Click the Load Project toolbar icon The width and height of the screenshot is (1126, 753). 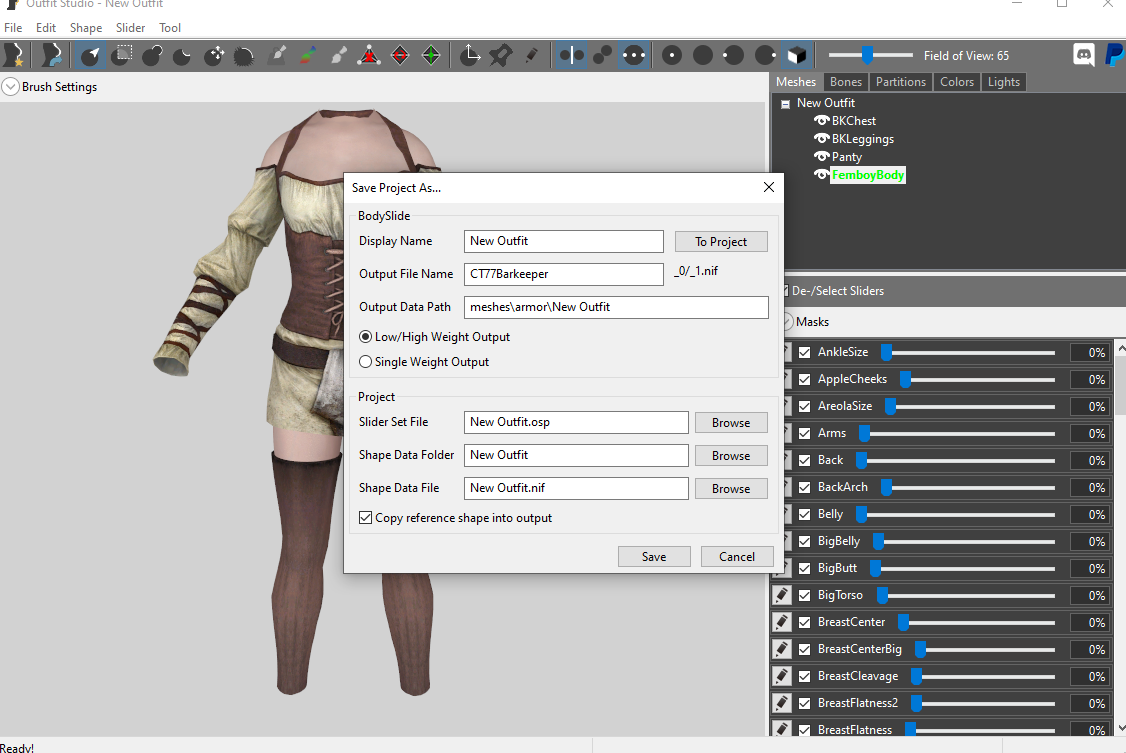tap(51, 55)
